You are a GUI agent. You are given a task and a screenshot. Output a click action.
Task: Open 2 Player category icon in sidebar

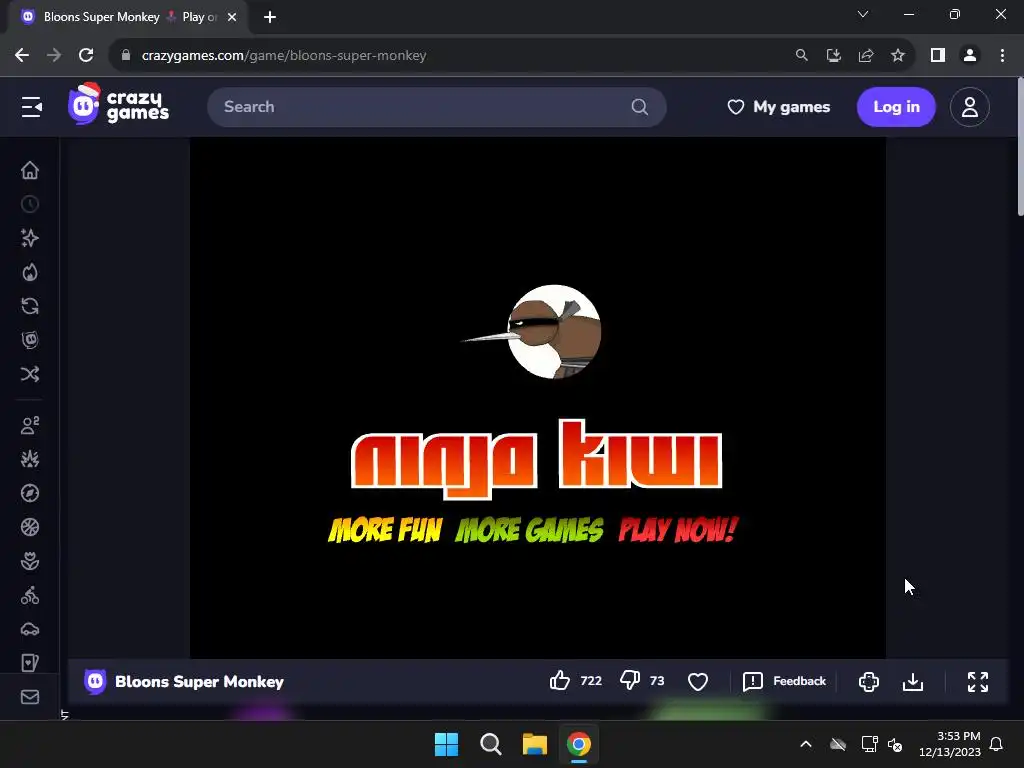30,425
